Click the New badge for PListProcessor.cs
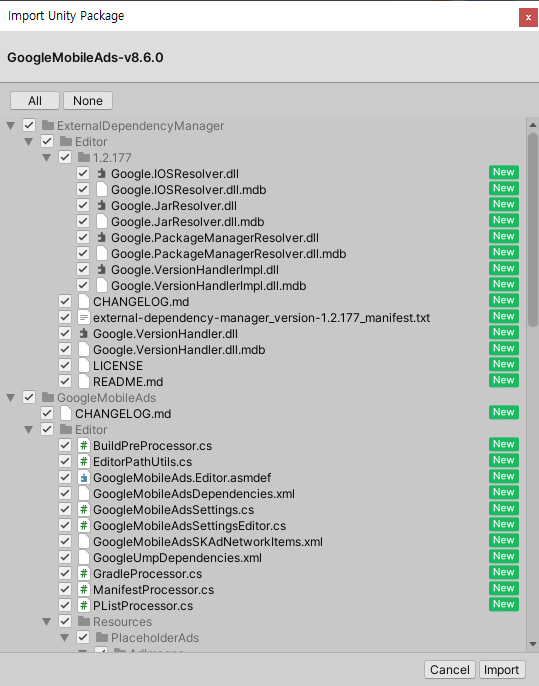539x686 pixels. pyautogui.click(x=504, y=604)
